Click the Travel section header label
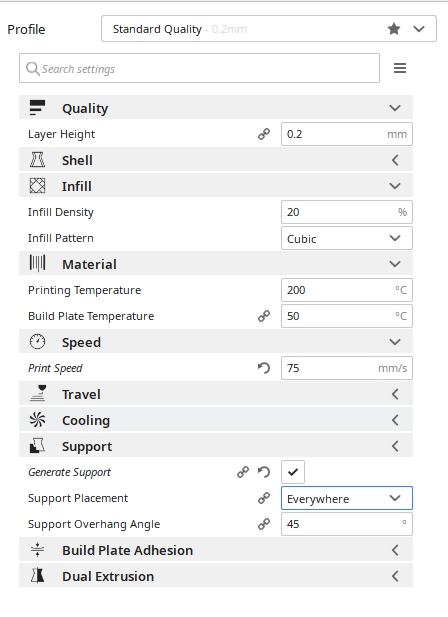 81,394
